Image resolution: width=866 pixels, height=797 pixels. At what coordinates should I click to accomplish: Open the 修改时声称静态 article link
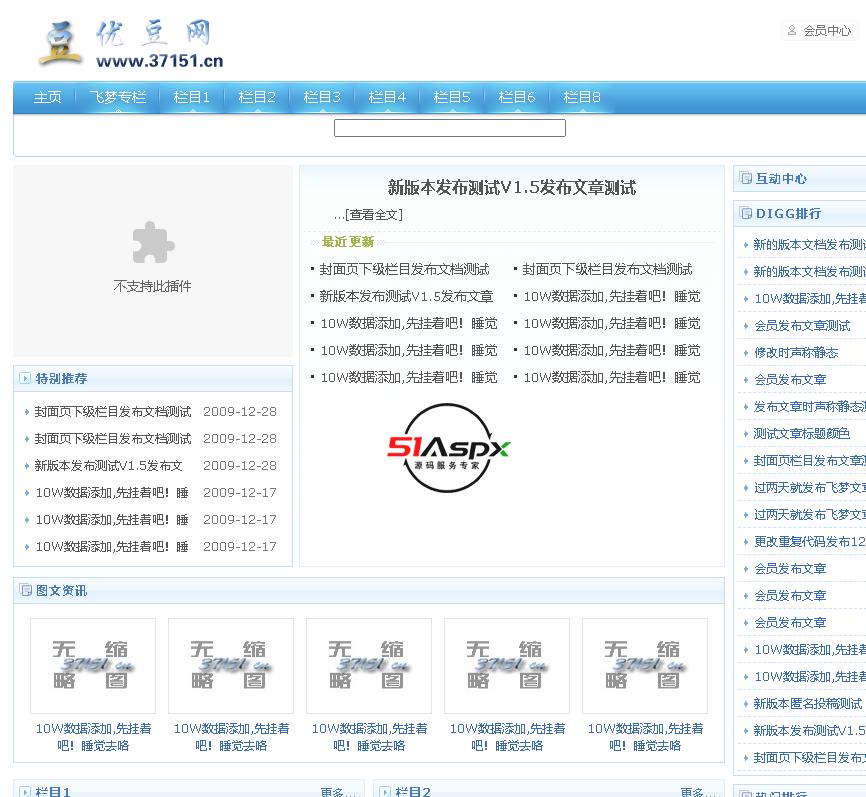point(796,353)
